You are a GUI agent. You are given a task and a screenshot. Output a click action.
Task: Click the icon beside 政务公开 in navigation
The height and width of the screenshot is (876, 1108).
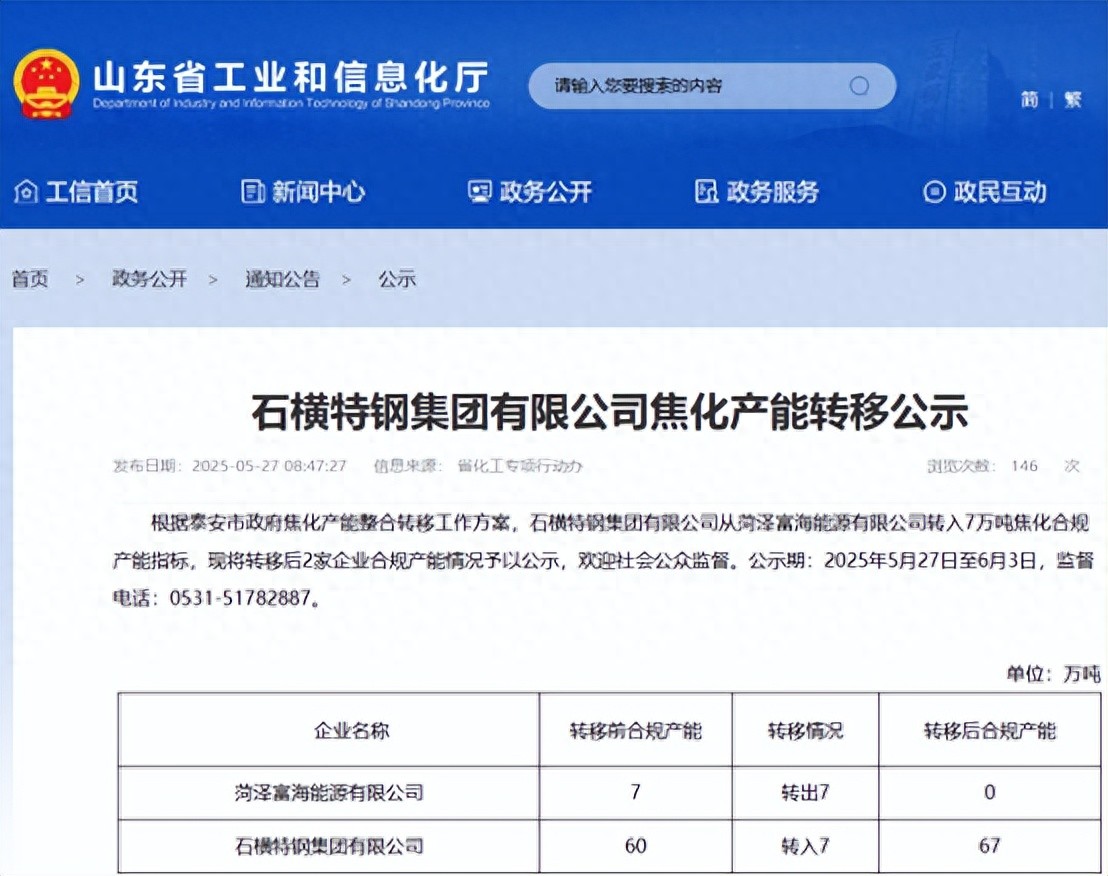[x=480, y=191]
